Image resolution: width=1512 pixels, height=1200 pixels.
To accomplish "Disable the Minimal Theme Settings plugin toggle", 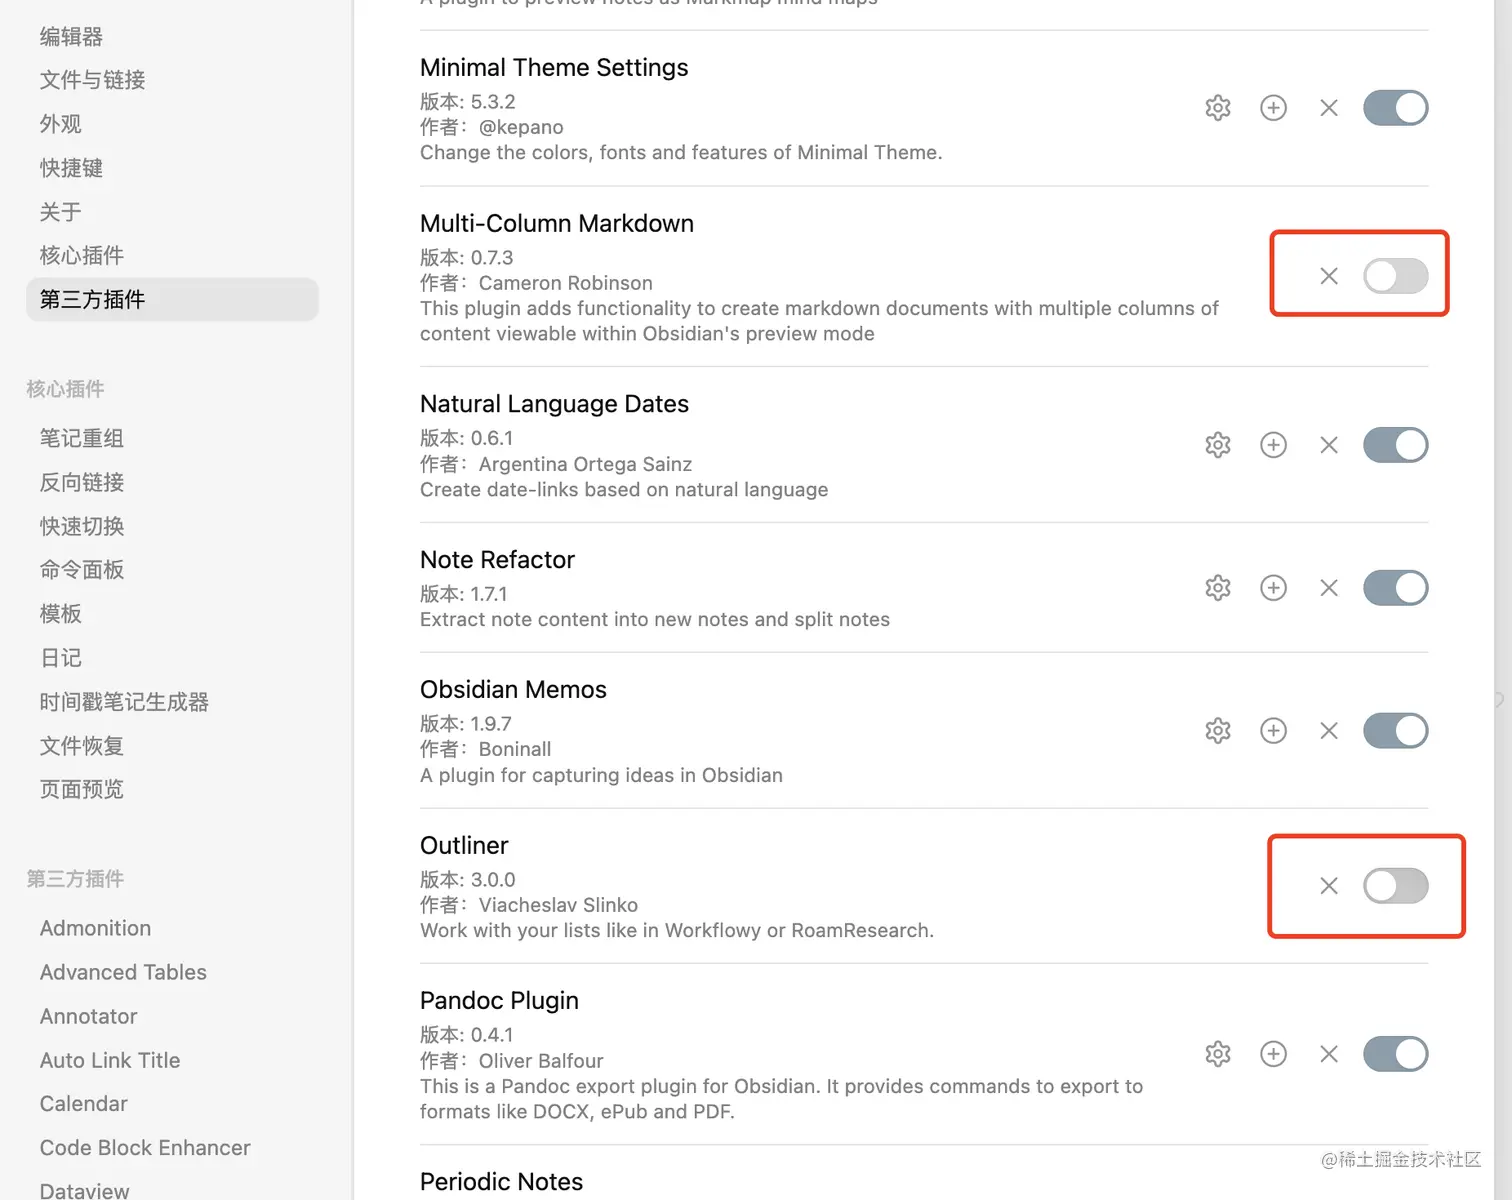I will (x=1396, y=108).
